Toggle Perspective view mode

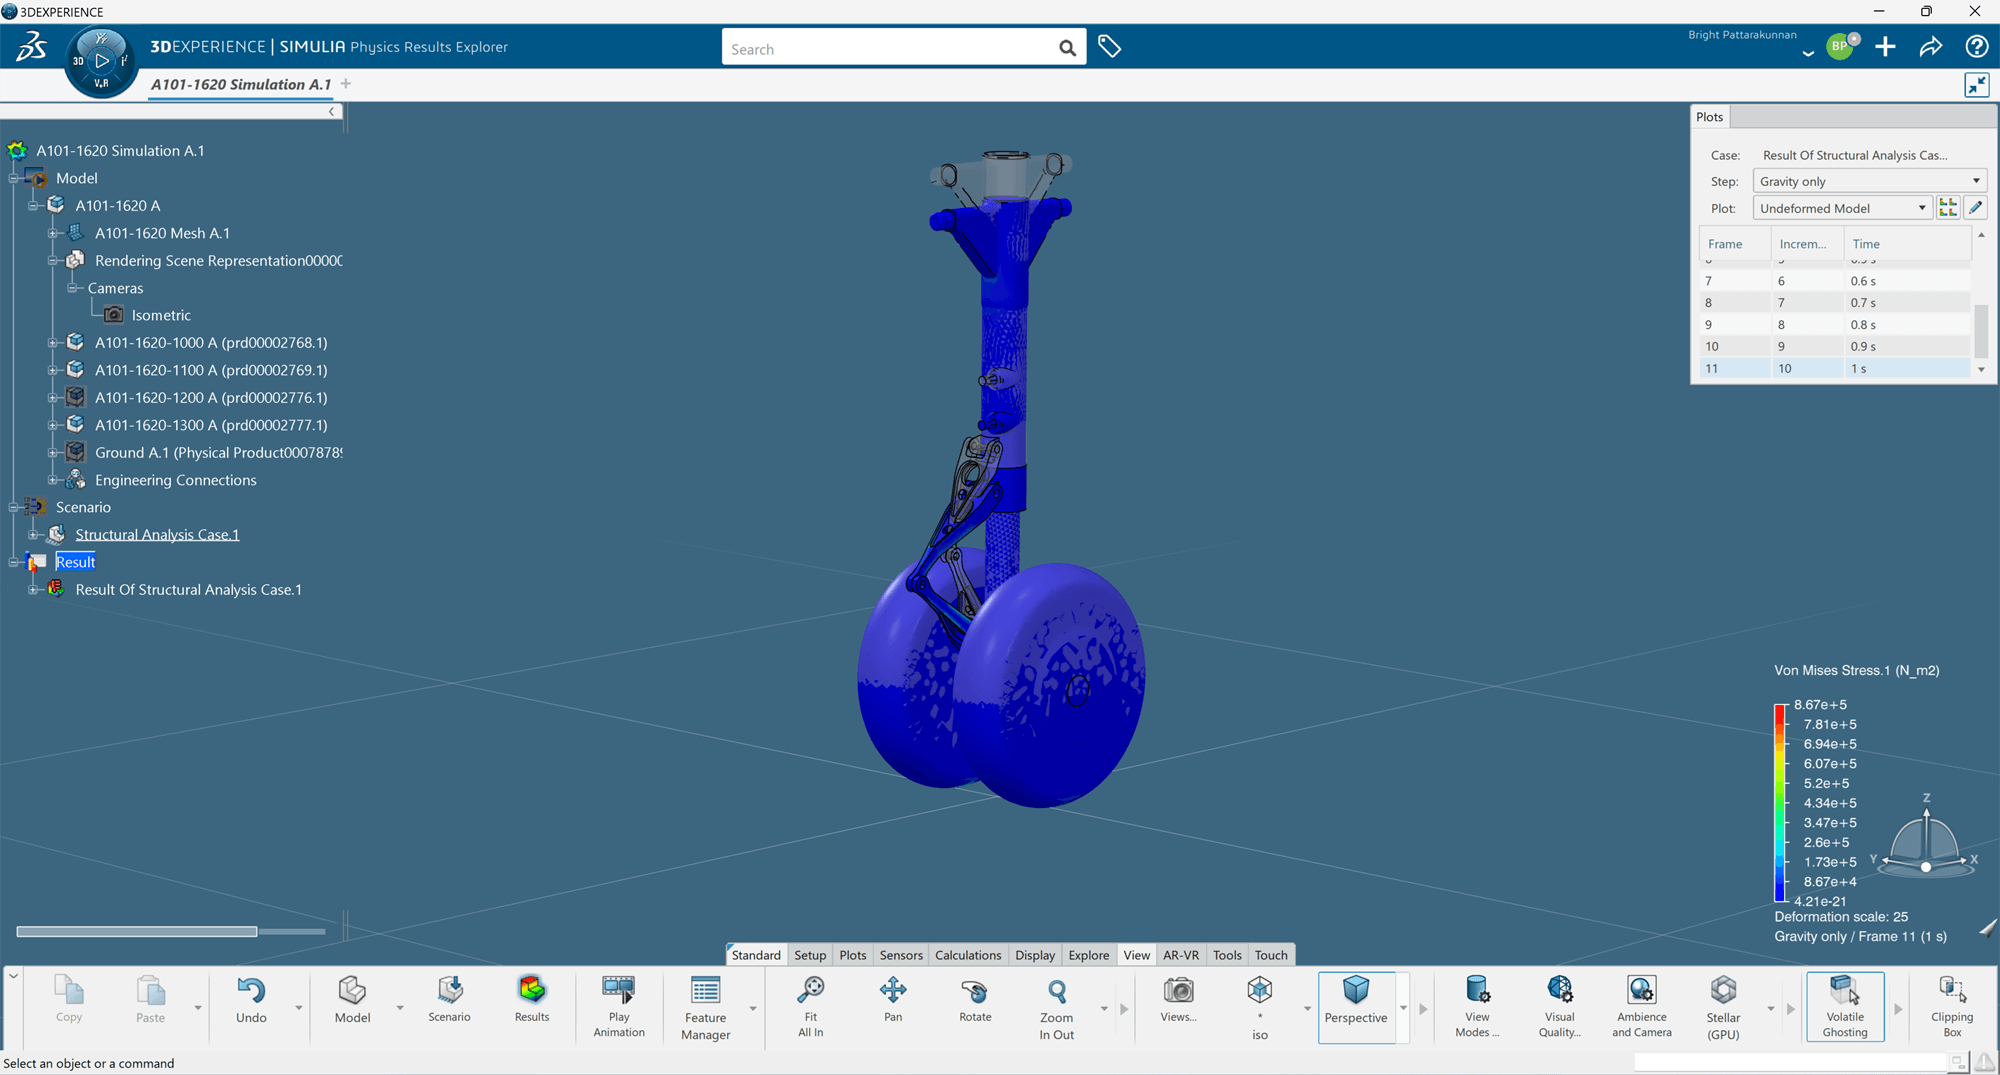pos(1356,1007)
